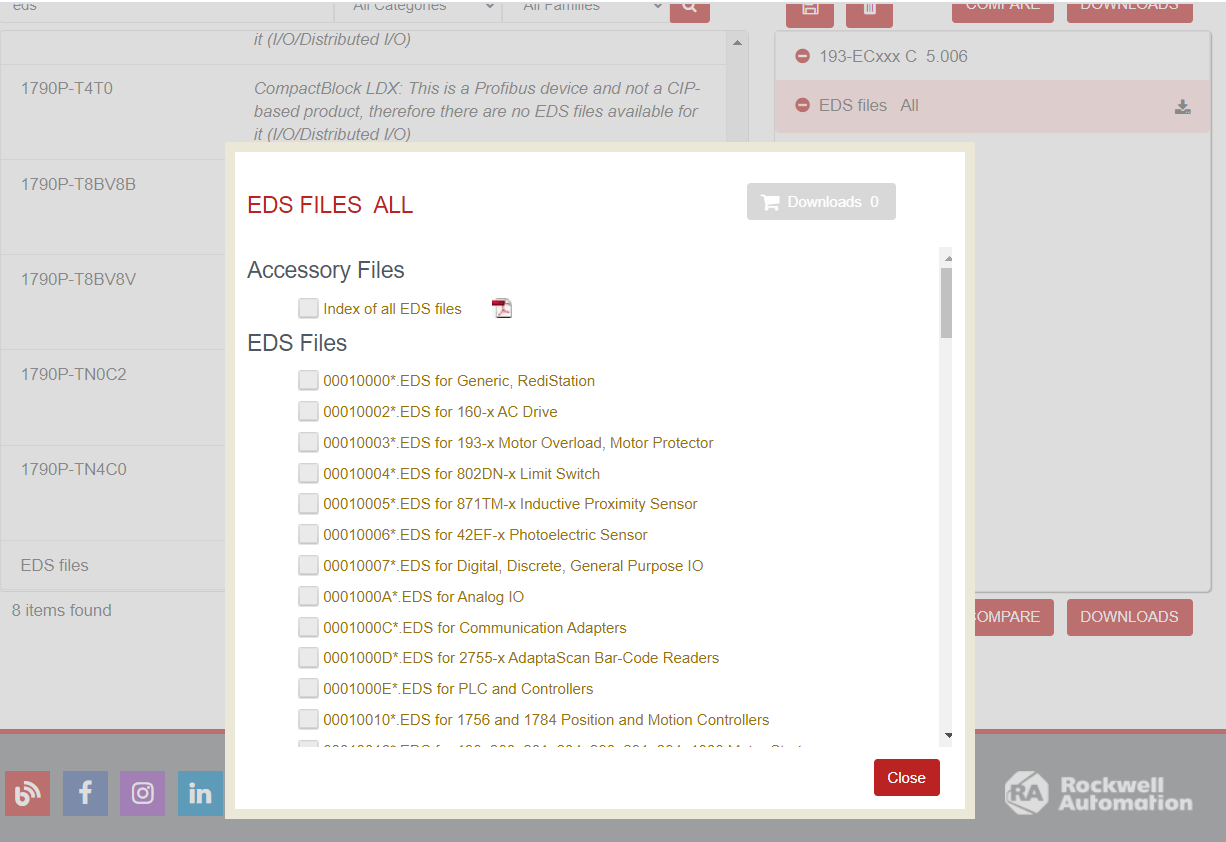Click the 193-ECxxx C 5.006 selection entry

pos(992,56)
